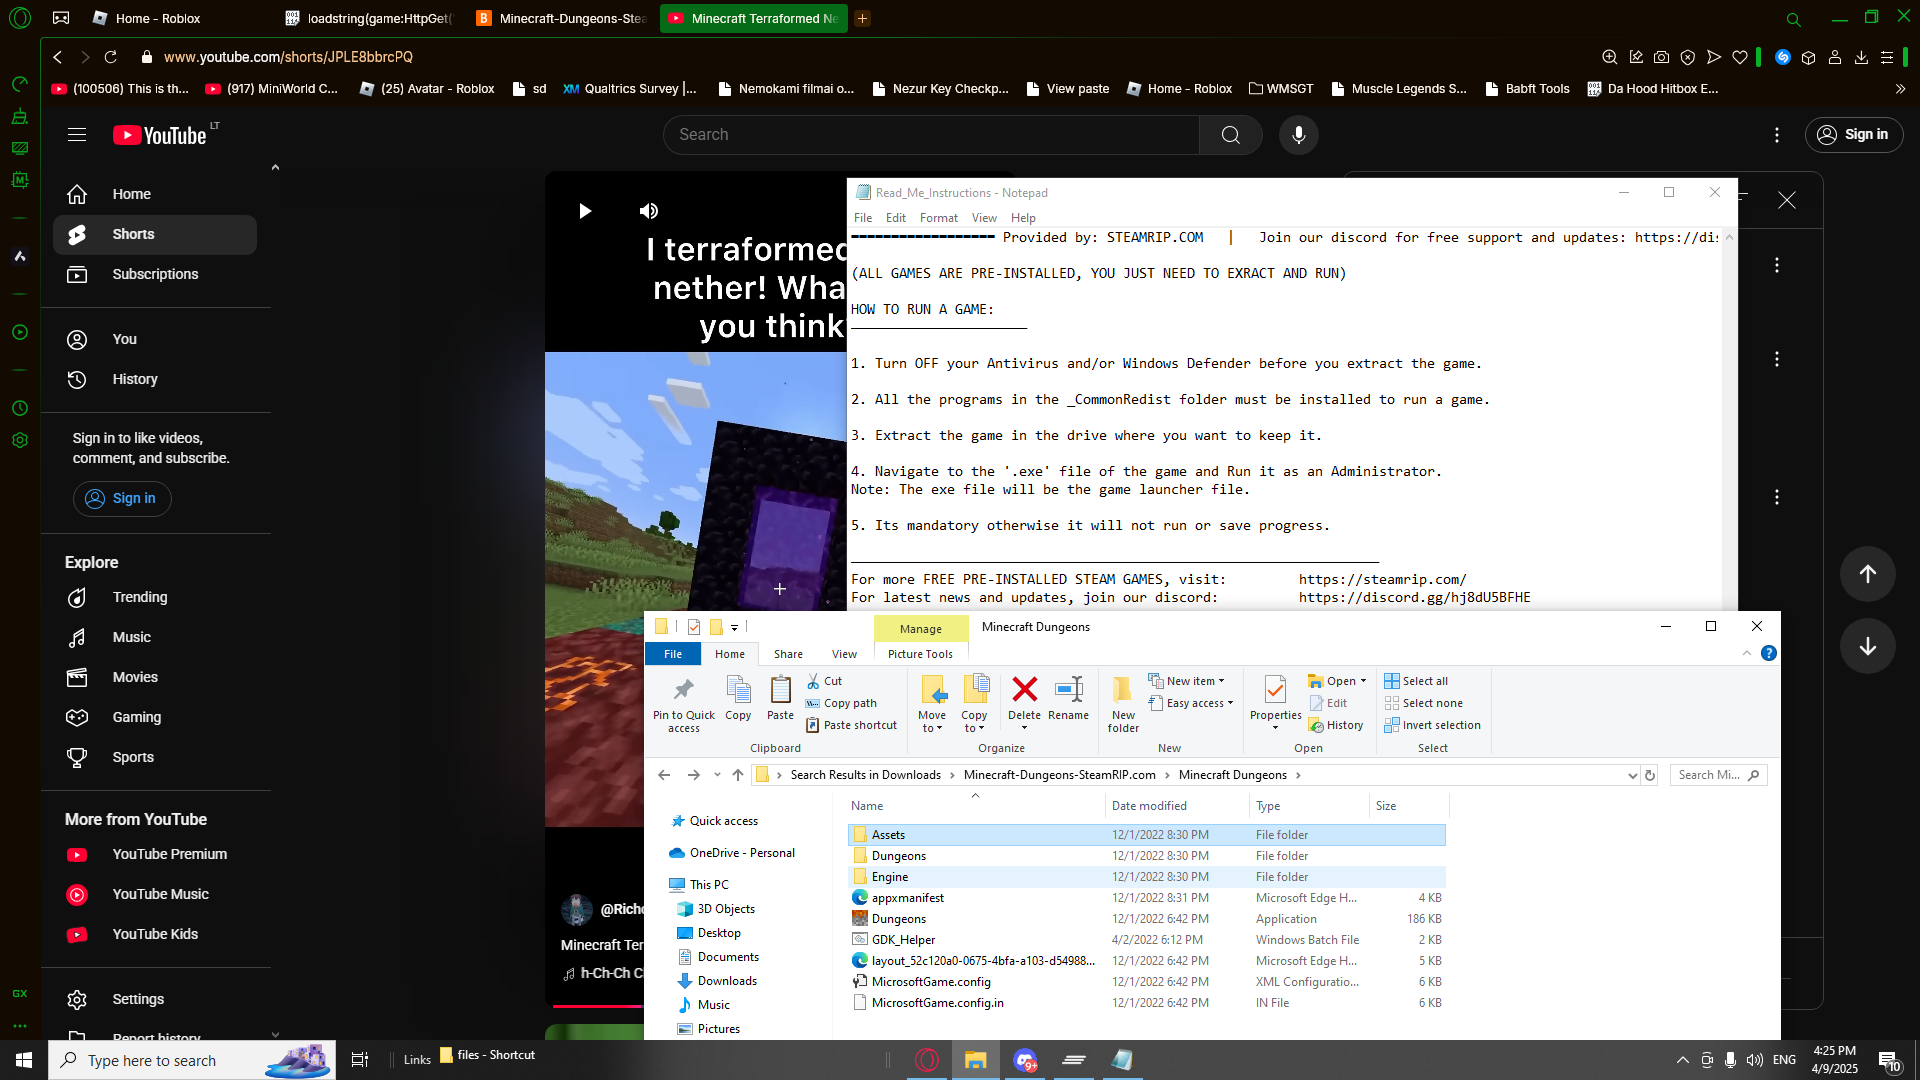Click the YouTube search magnifier button
This screenshot has height=1080, width=1920.
tap(1230, 135)
